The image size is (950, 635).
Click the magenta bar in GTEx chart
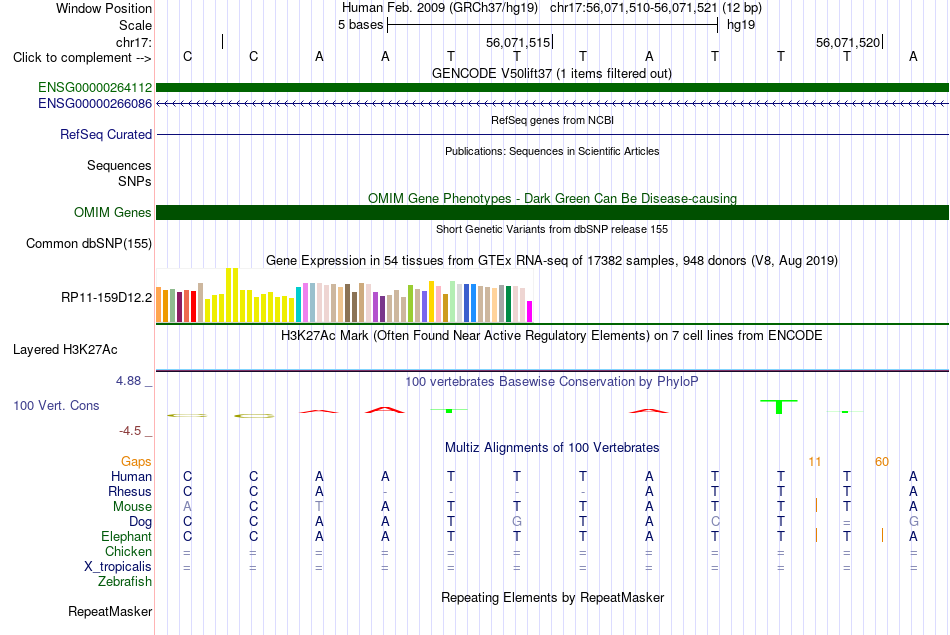[529, 311]
